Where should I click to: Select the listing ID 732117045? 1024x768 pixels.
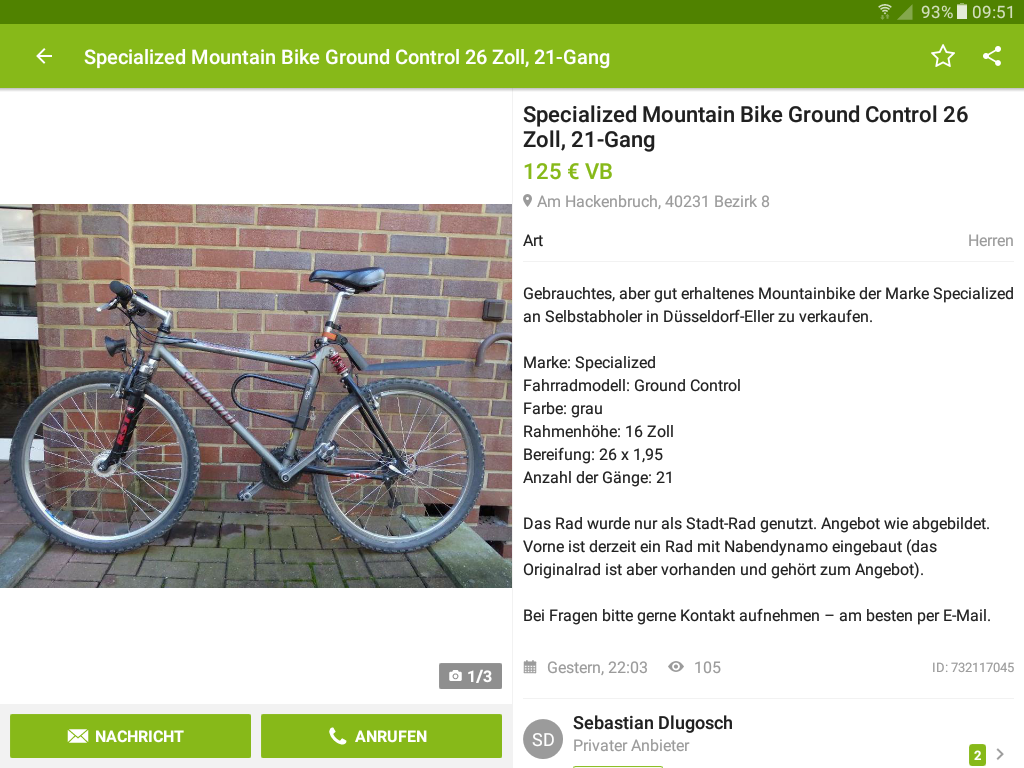(973, 668)
